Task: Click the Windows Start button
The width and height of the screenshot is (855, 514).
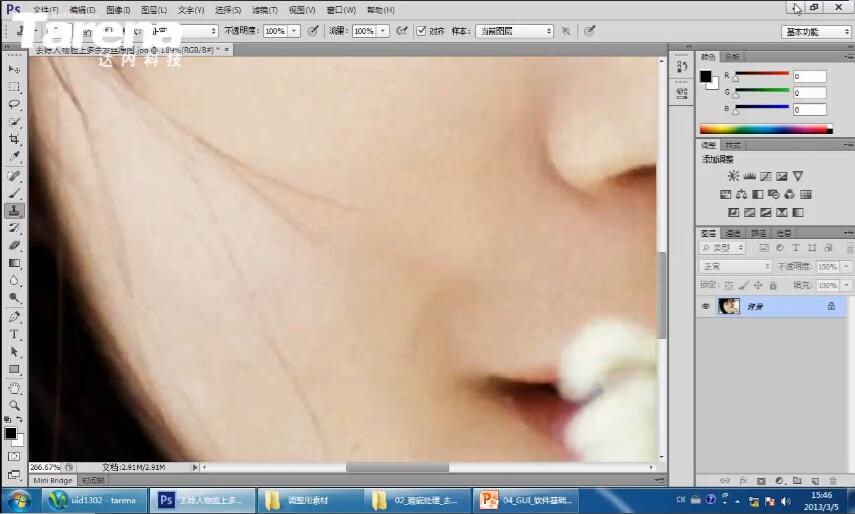Action: pyautogui.click(x=19, y=500)
